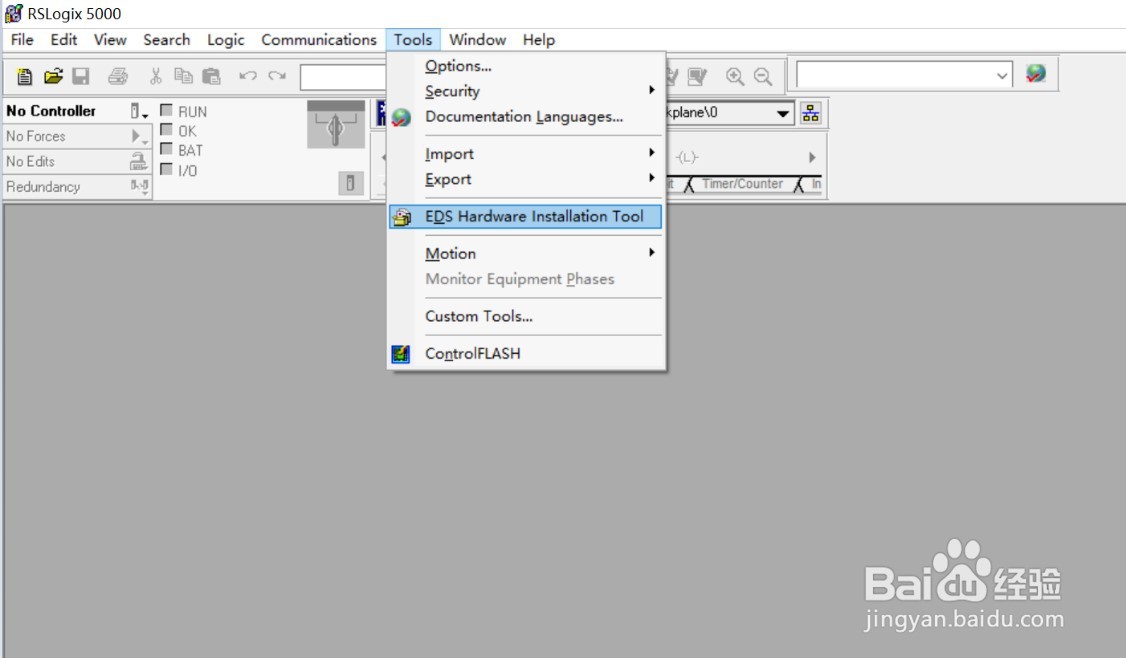1126x658 pixels.
Task: Select Documentation Languages... entry
Action: (525, 116)
